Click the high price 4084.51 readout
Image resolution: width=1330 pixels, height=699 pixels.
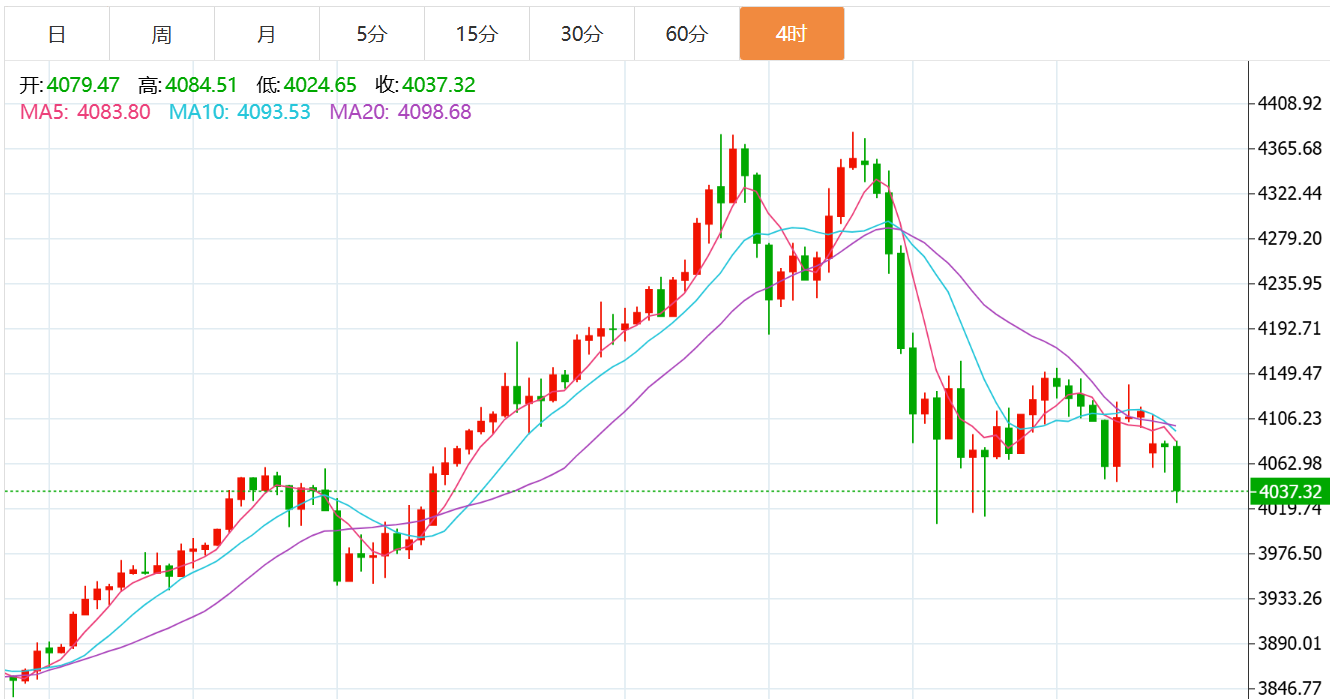(201, 86)
